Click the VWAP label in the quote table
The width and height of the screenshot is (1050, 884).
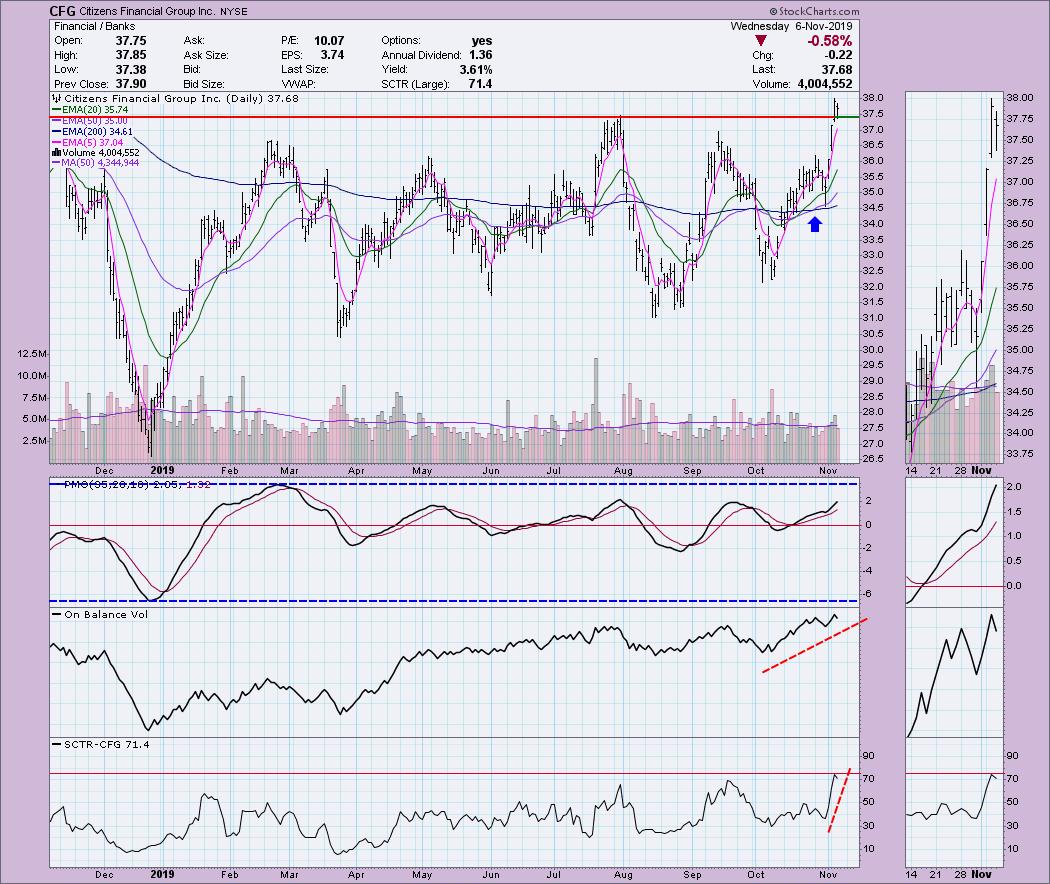tap(298, 84)
